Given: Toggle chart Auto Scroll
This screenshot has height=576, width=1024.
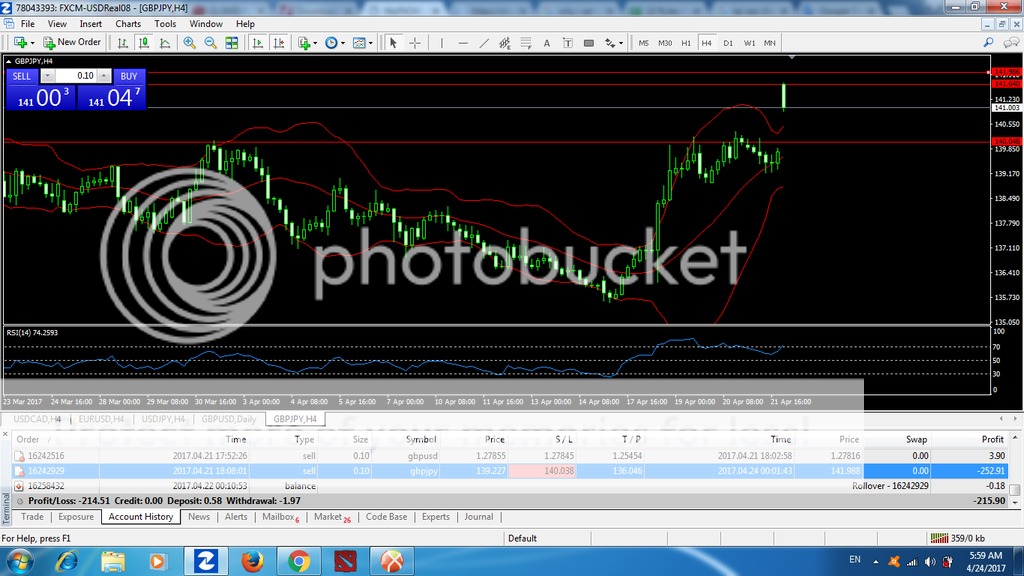Looking at the screenshot, I should [258, 43].
